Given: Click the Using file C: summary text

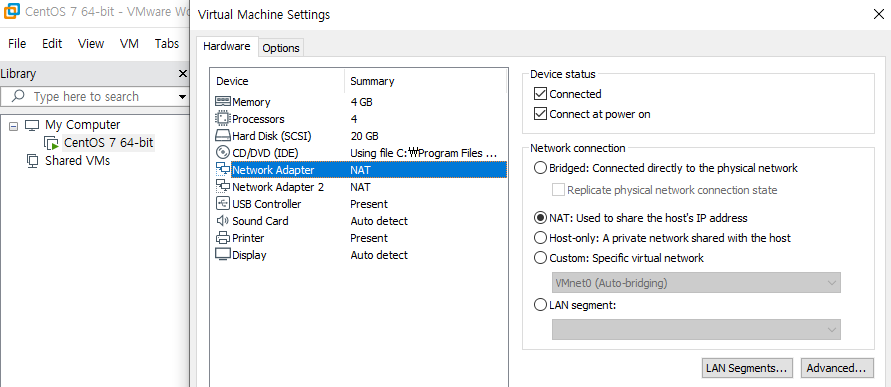Looking at the screenshot, I should coord(424,153).
